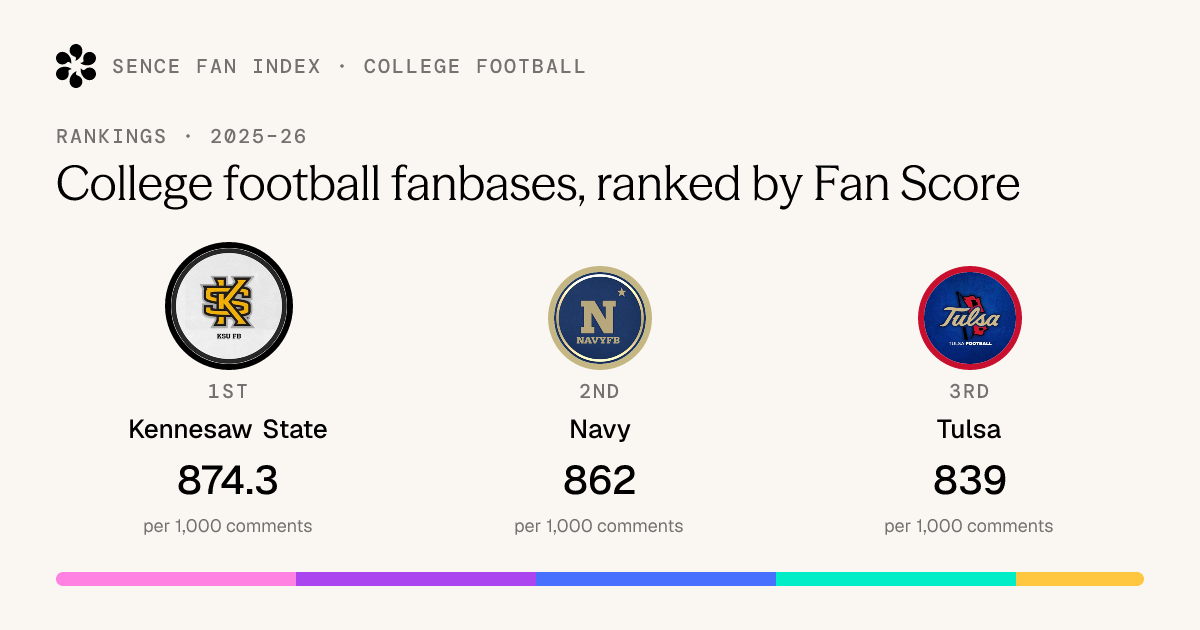Click the Sence Fan Index College Football header
Image resolution: width=1200 pixels, height=630 pixels.
(x=349, y=67)
